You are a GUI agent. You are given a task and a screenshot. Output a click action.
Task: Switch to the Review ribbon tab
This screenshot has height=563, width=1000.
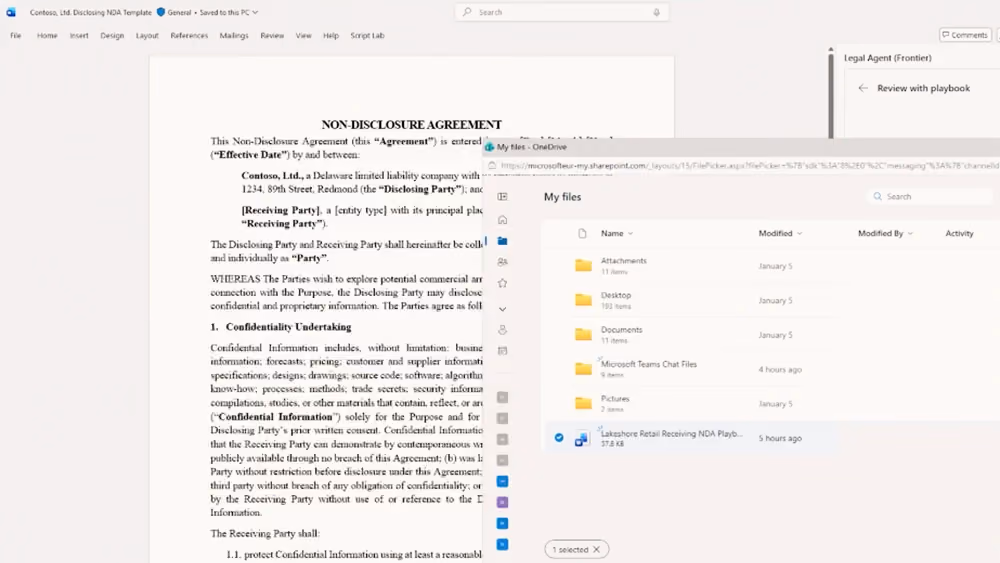click(x=272, y=36)
